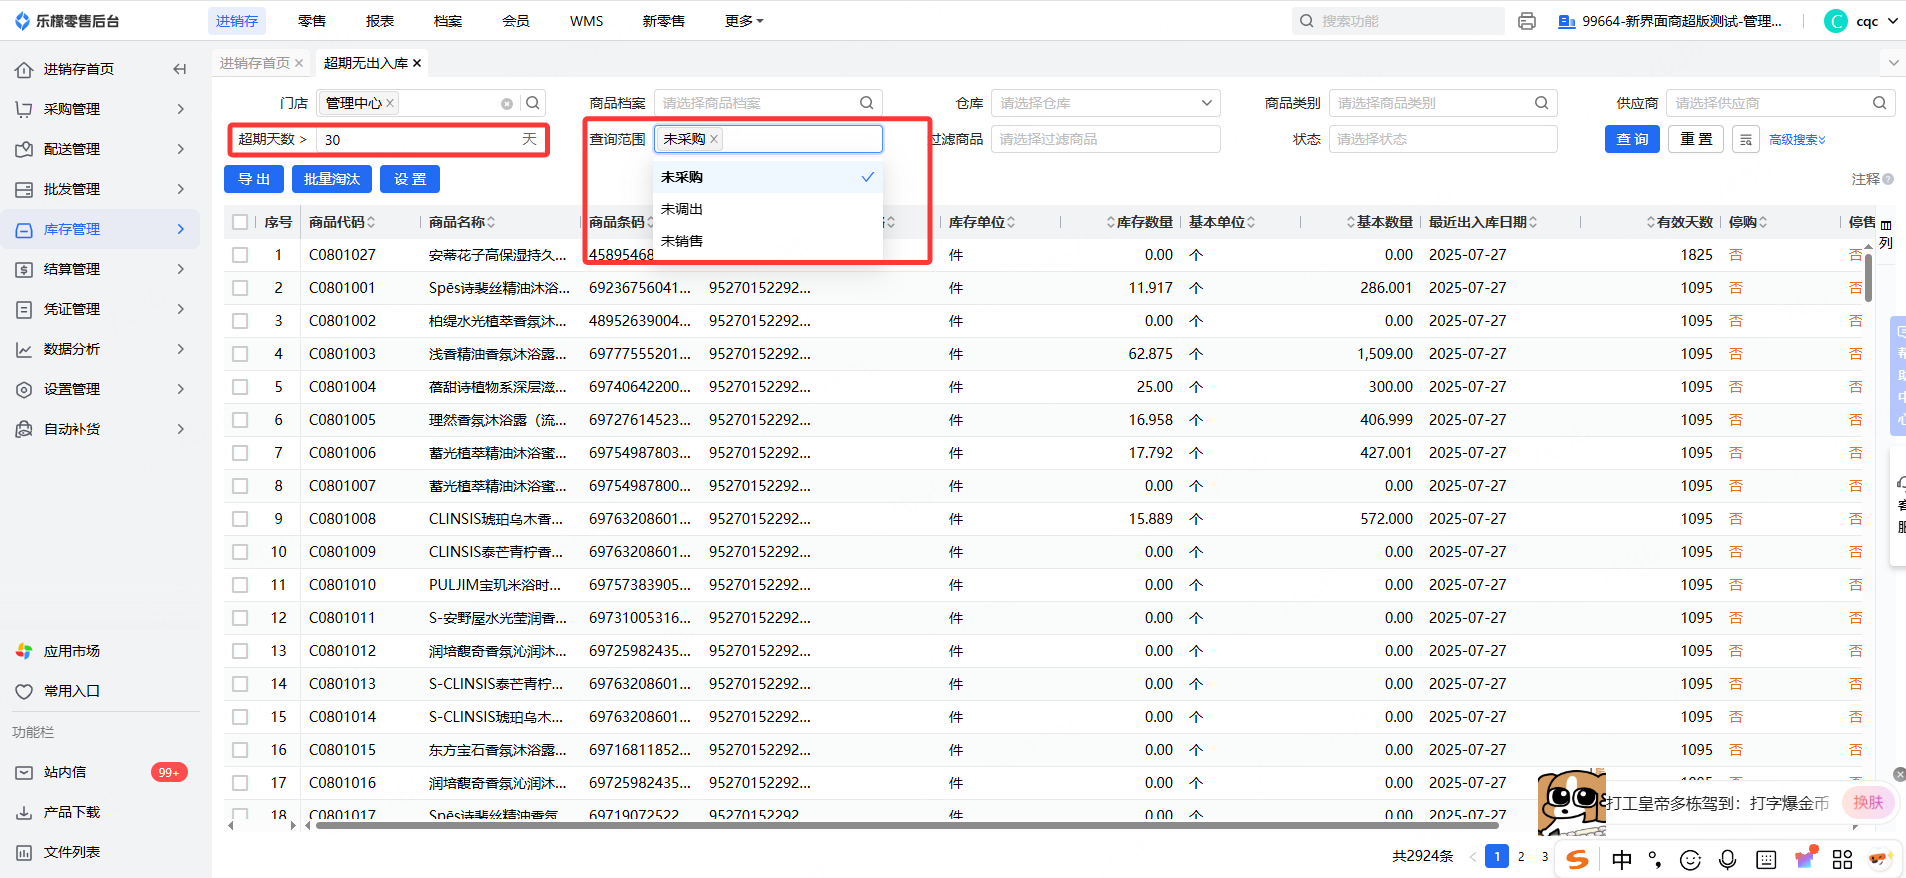
Task: Check the row for C0801007
Action: (240, 486)
